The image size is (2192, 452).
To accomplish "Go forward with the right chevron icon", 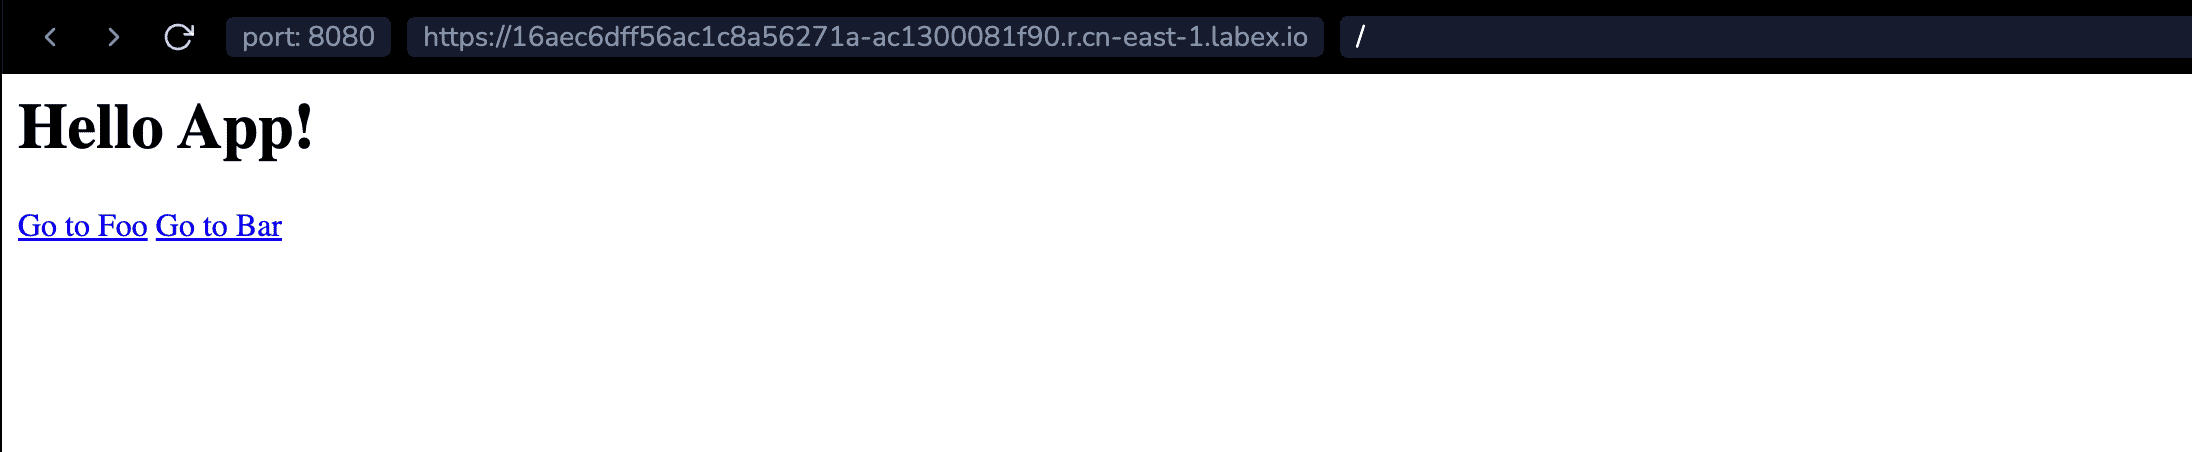I will [x=113, y=37].
